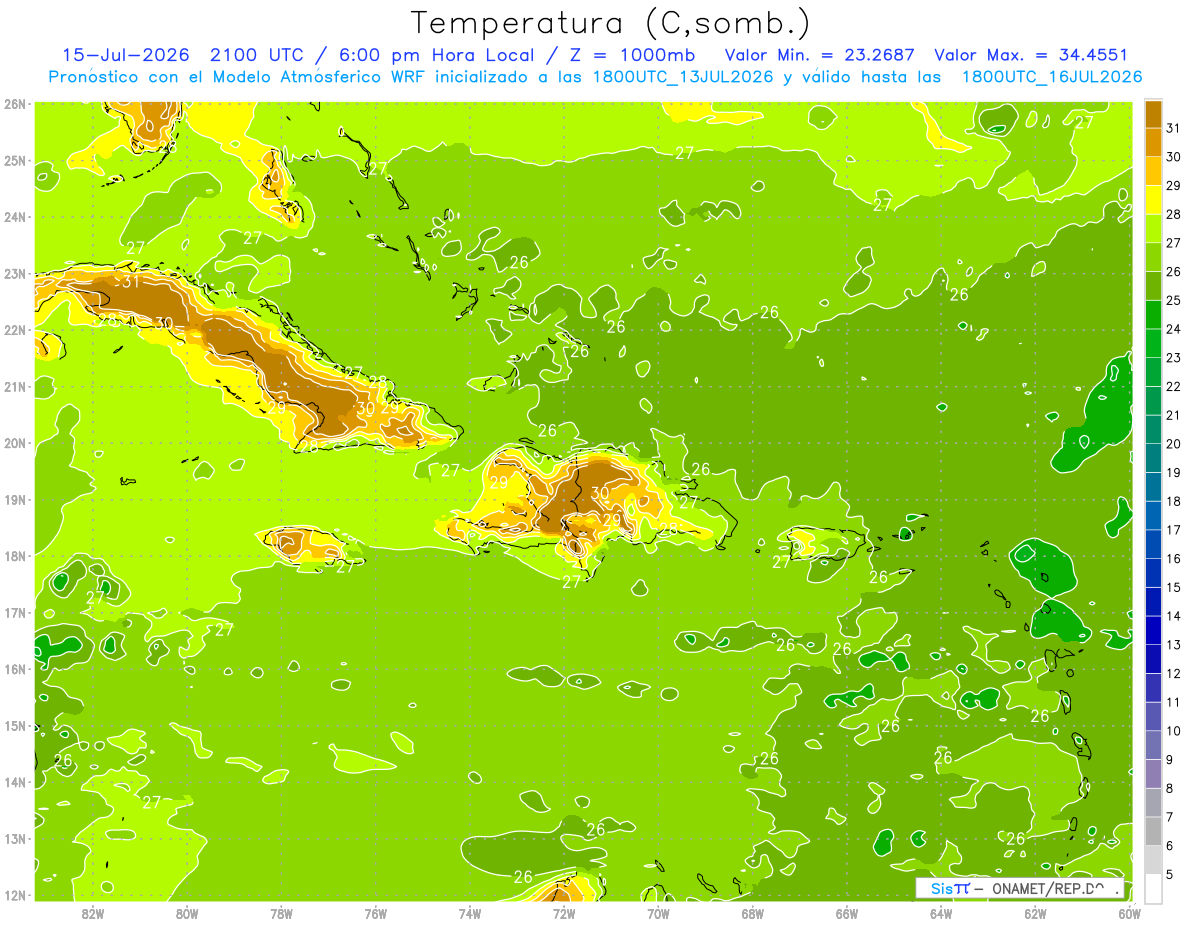This screenshot has height=927, width=1200.
Task: Click the 24N latitude axis label
Action: pos(15,217)
